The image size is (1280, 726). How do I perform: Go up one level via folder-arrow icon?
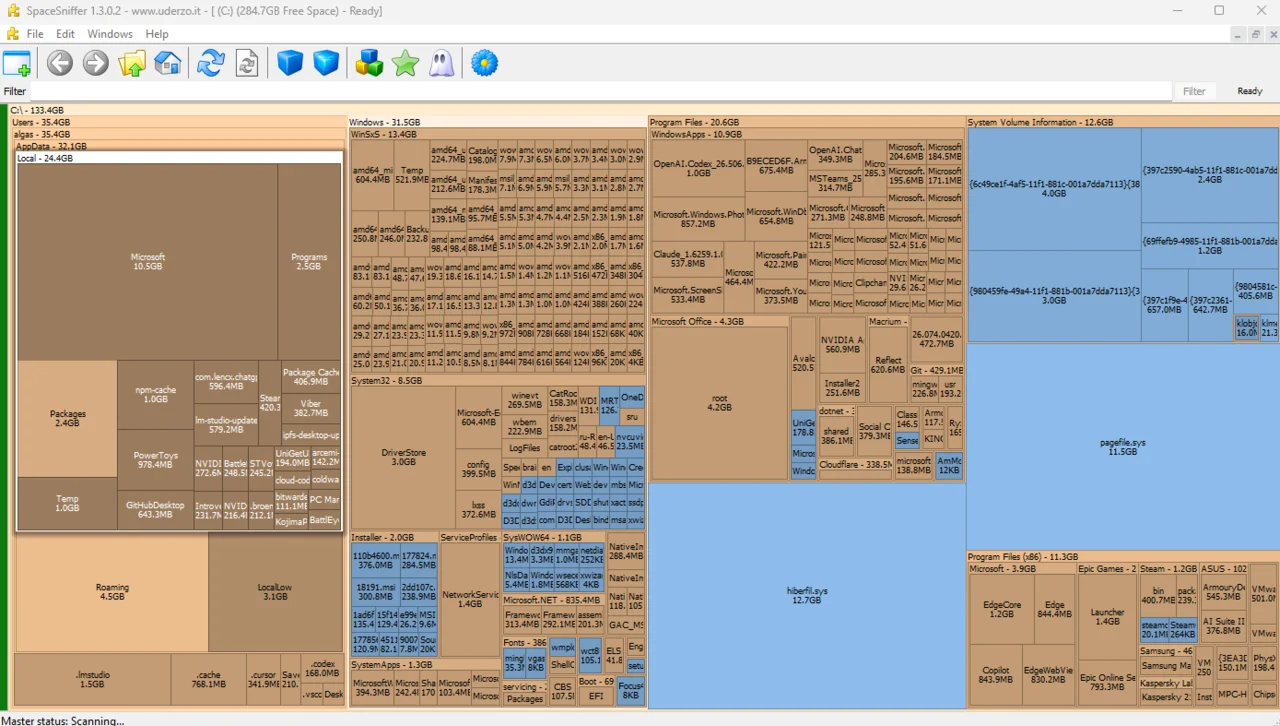point(132,64)
